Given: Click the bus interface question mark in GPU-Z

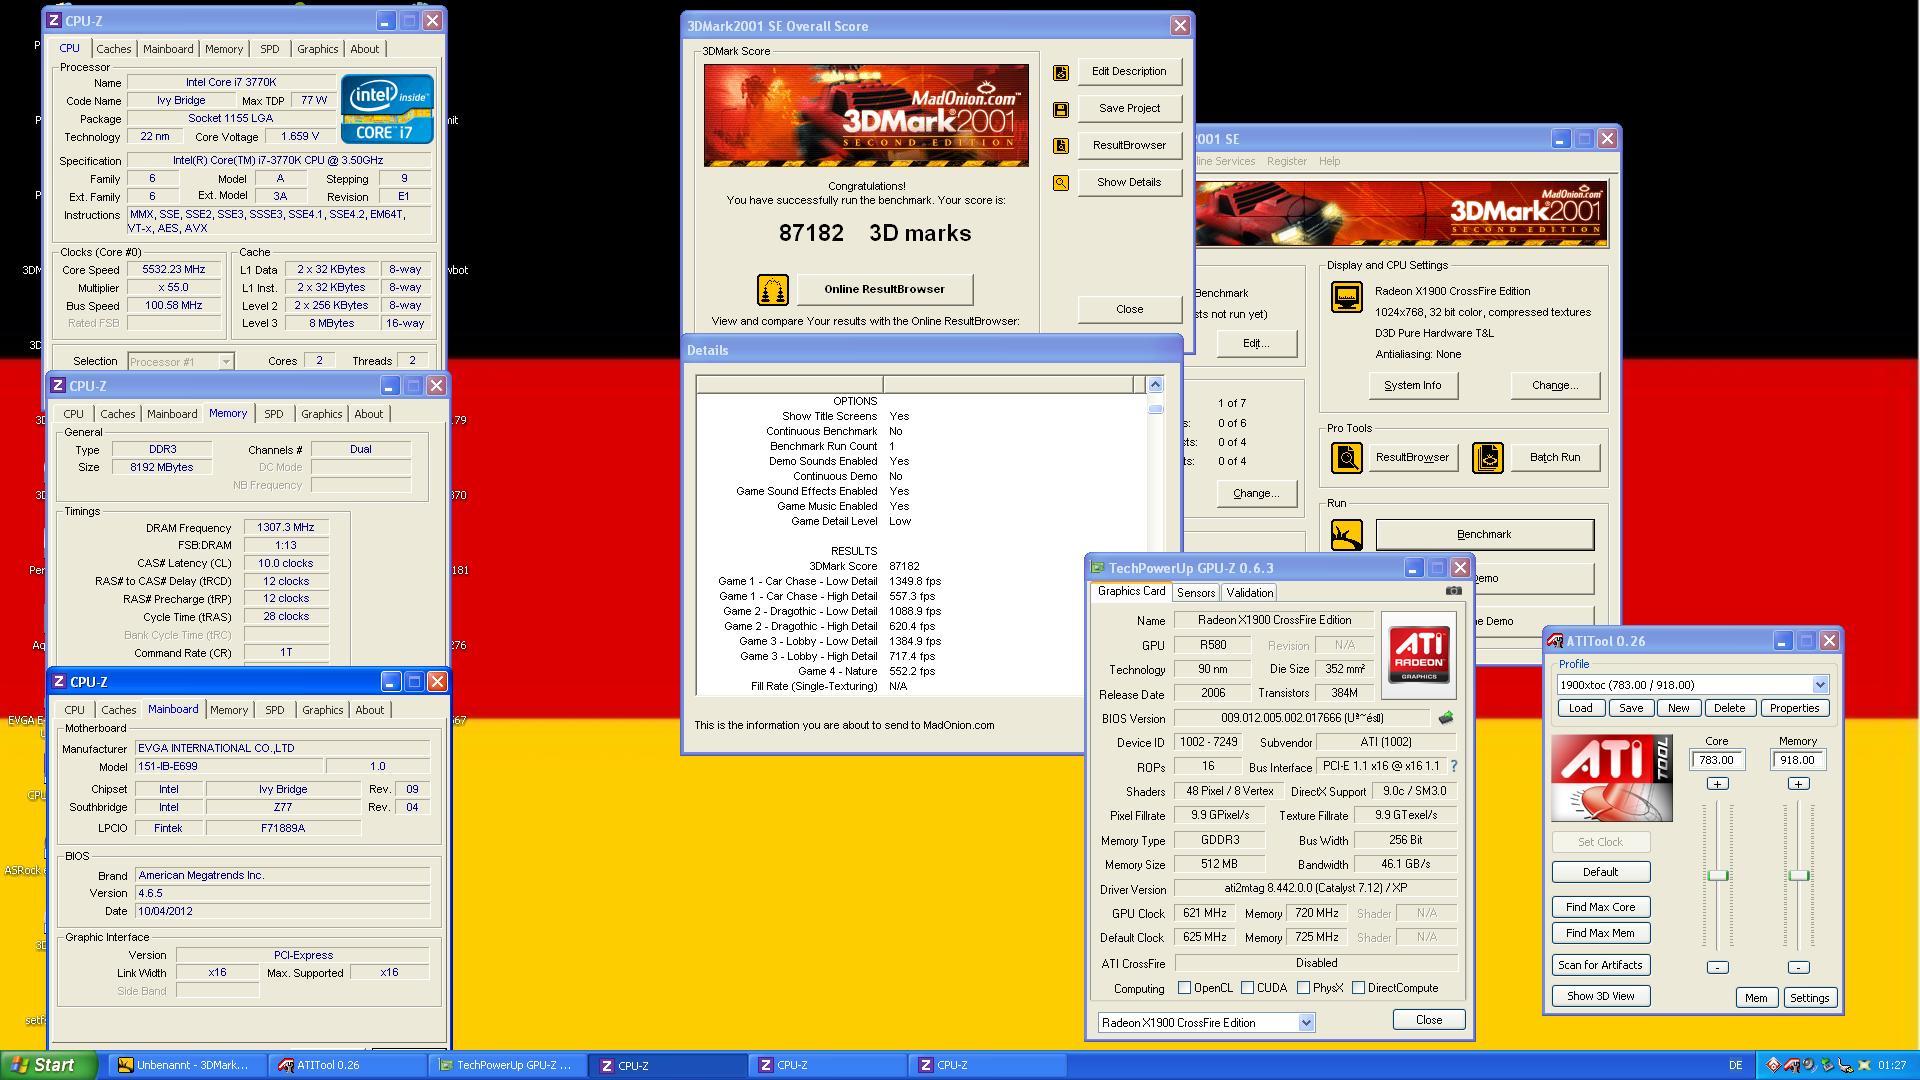Looking at the screenshot, I should 1454,766.
